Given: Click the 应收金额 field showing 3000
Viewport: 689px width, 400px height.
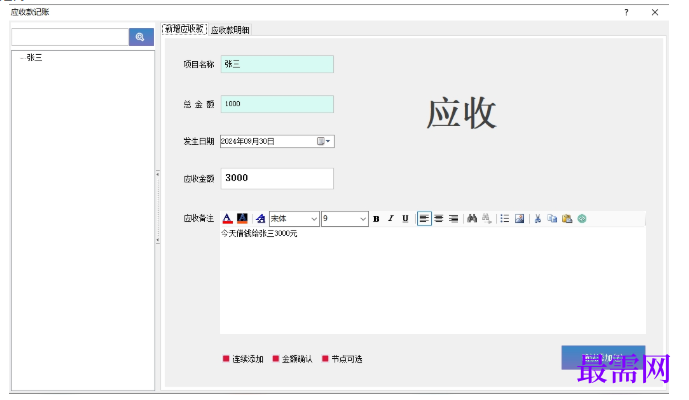Looking at the screenshot, I should 277,178.
